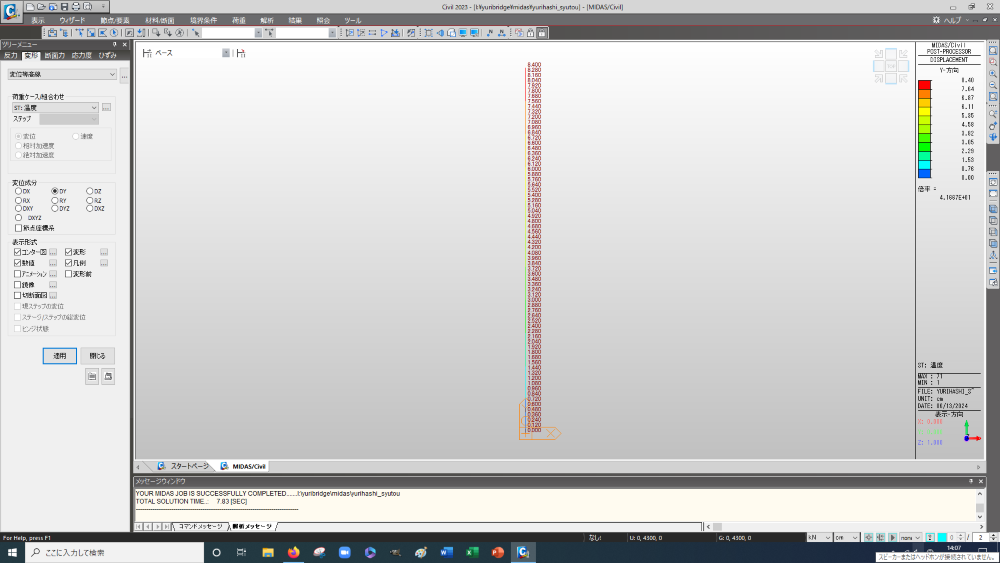Screen dimensions: 1000x563
Task: Click the lock icon in main toolbar
Action: click(x=541, y=33)
